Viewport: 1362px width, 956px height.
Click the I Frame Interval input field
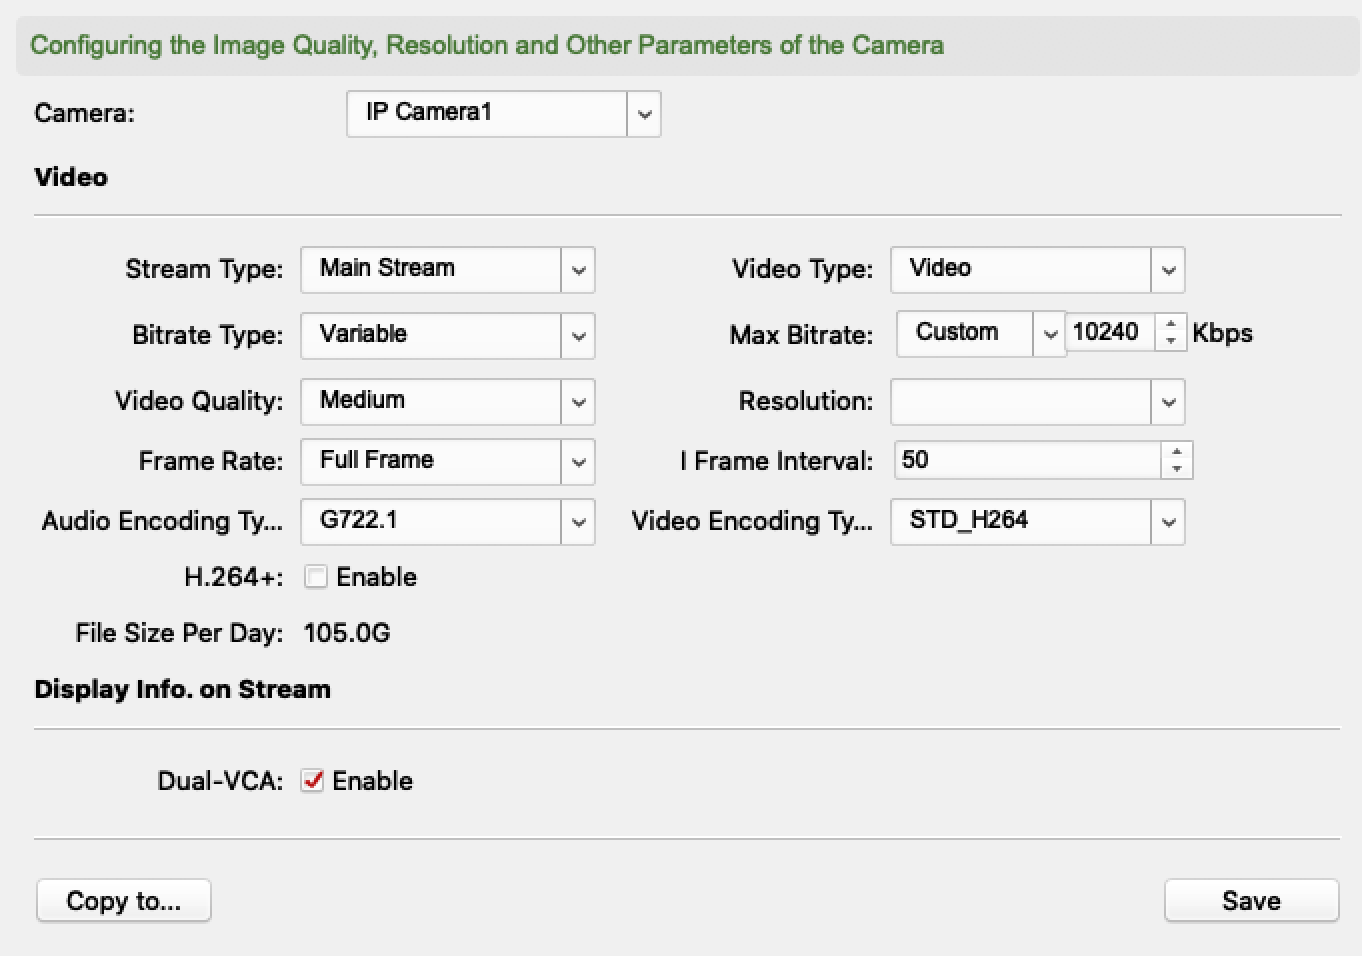click(x=1026, y=460)
